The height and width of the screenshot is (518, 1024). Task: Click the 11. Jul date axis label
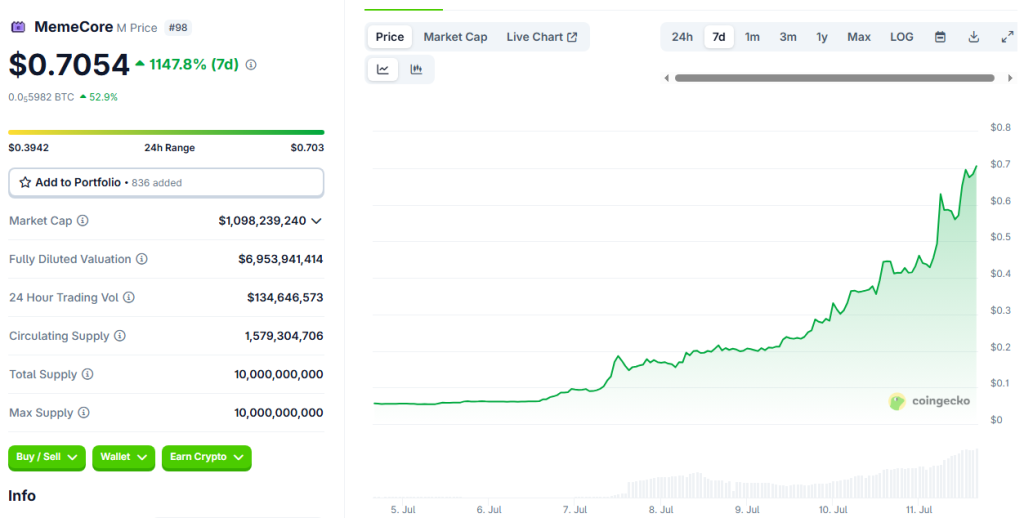coord(919,510)
